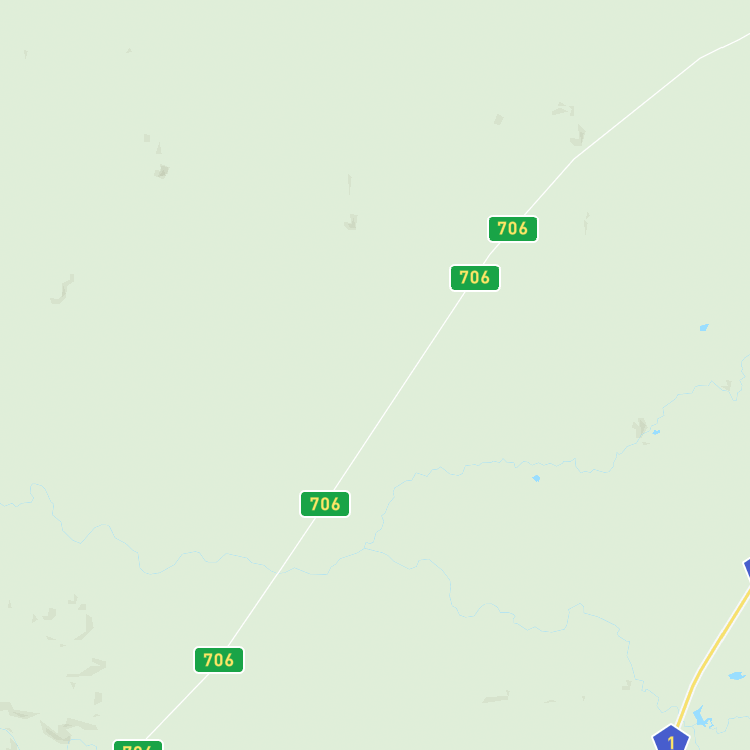Select the white road in the top-right corner
The height and width of the screenshot is (750, 750).
[725, 45]
